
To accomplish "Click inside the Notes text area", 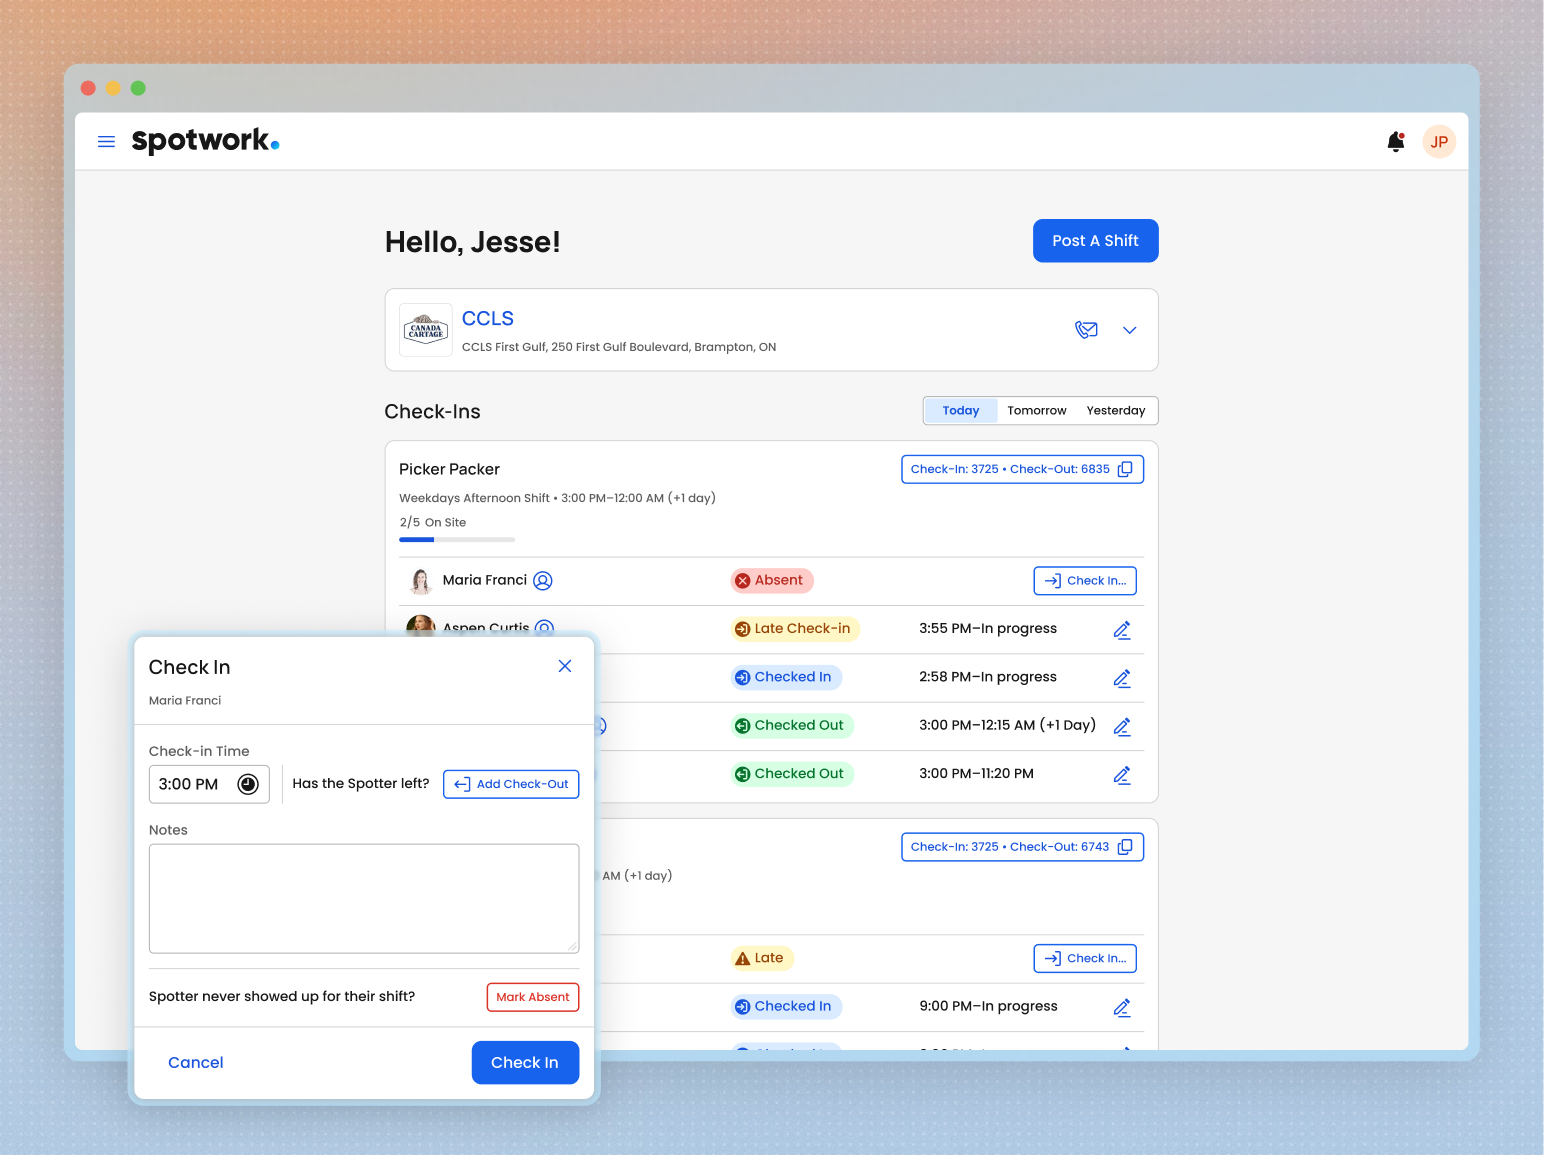I will click(x=364, y=898).
